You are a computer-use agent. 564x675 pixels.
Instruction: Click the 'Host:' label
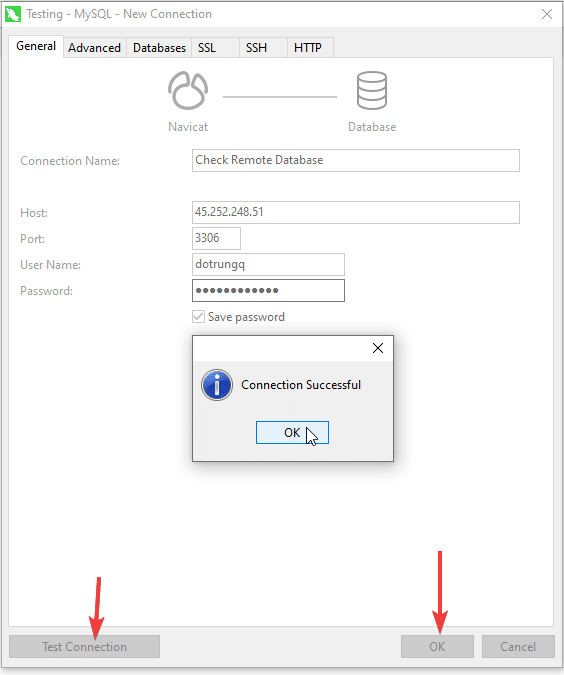pos(34,213)
